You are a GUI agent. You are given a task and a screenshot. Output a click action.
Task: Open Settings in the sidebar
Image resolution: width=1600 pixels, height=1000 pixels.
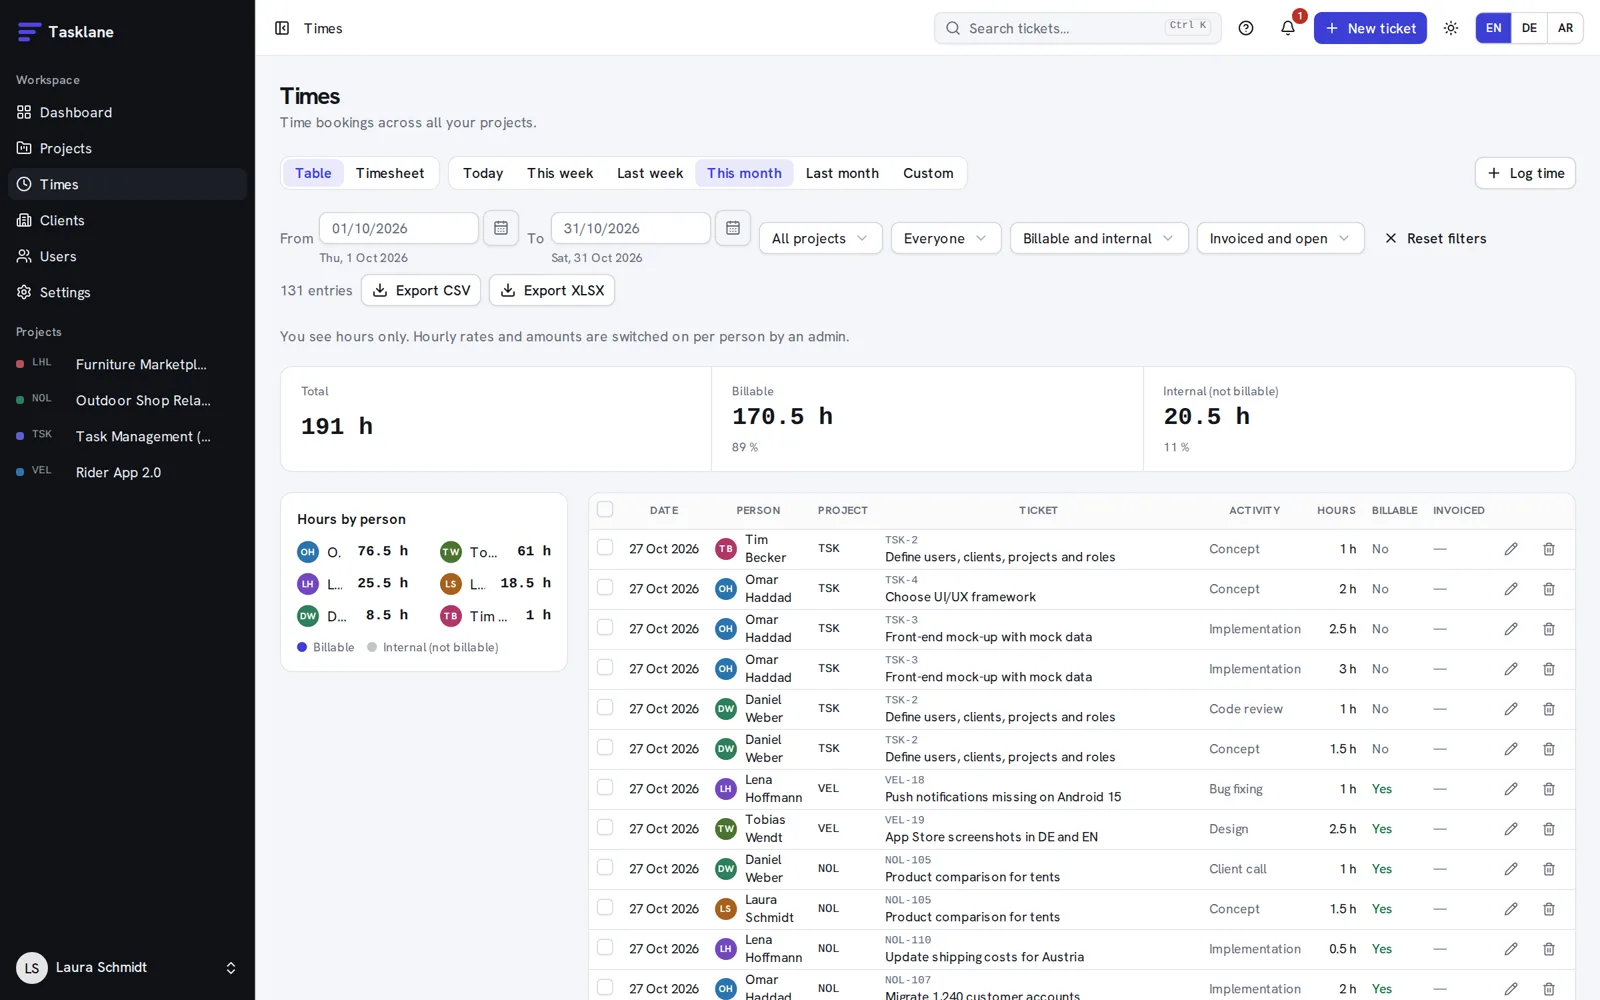pyautogui.click(x=127, y=292)
